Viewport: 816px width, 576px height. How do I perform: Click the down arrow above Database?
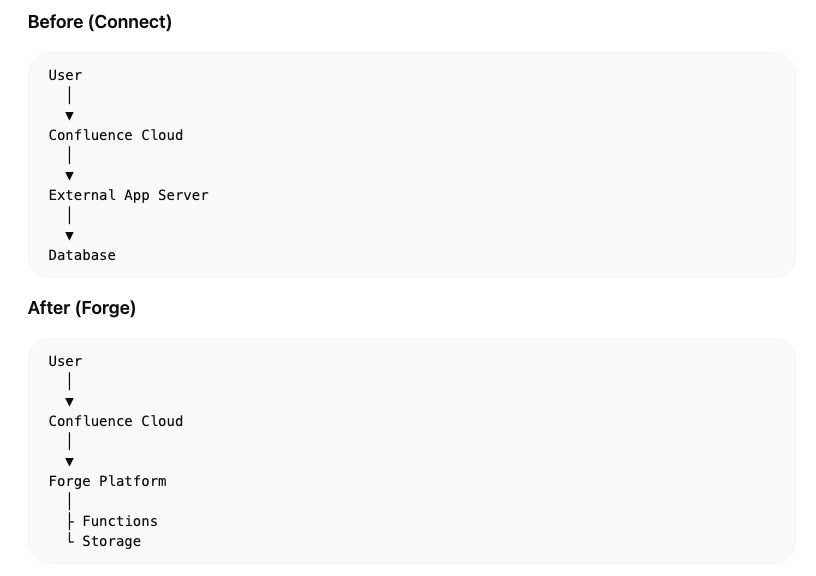(x=69, y=236)
